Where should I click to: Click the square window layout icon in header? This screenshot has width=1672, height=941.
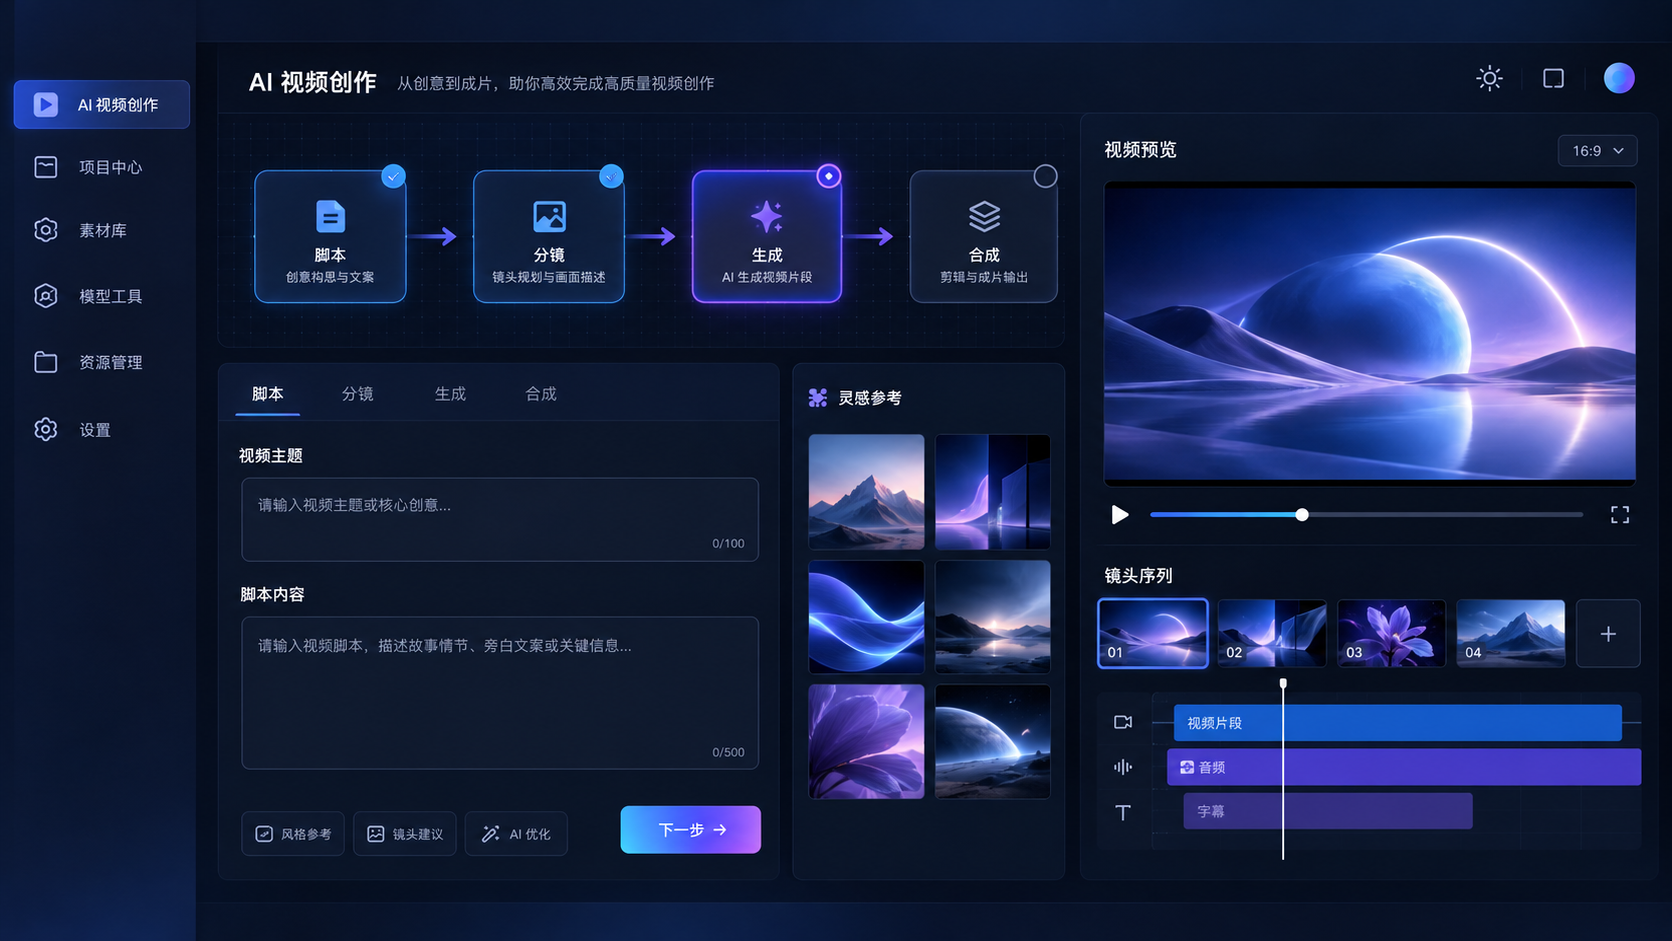click(x=1553, y=78)
